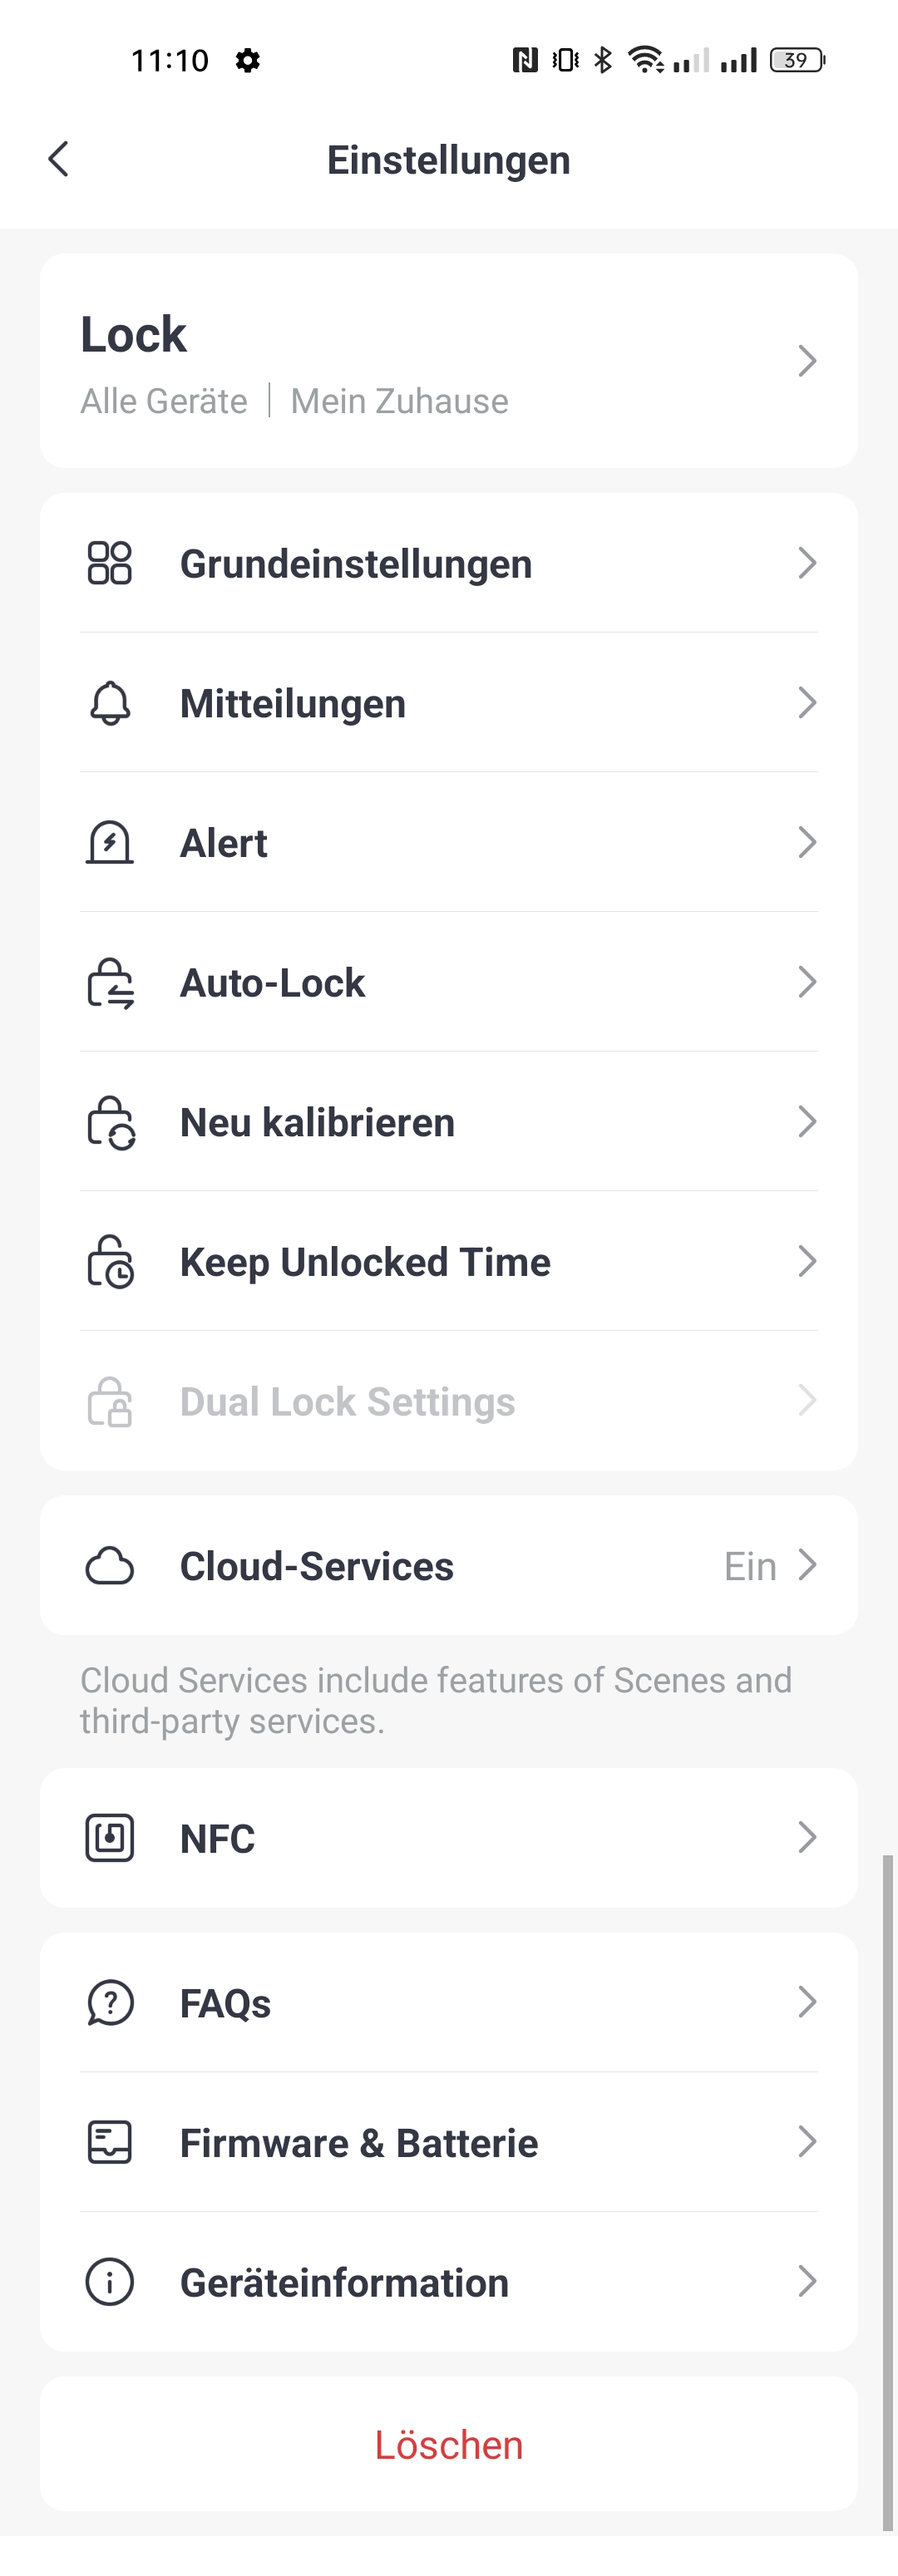Tap the Mitteilungen bell icon
The image size is (898, 2576).
pos(110,703)
